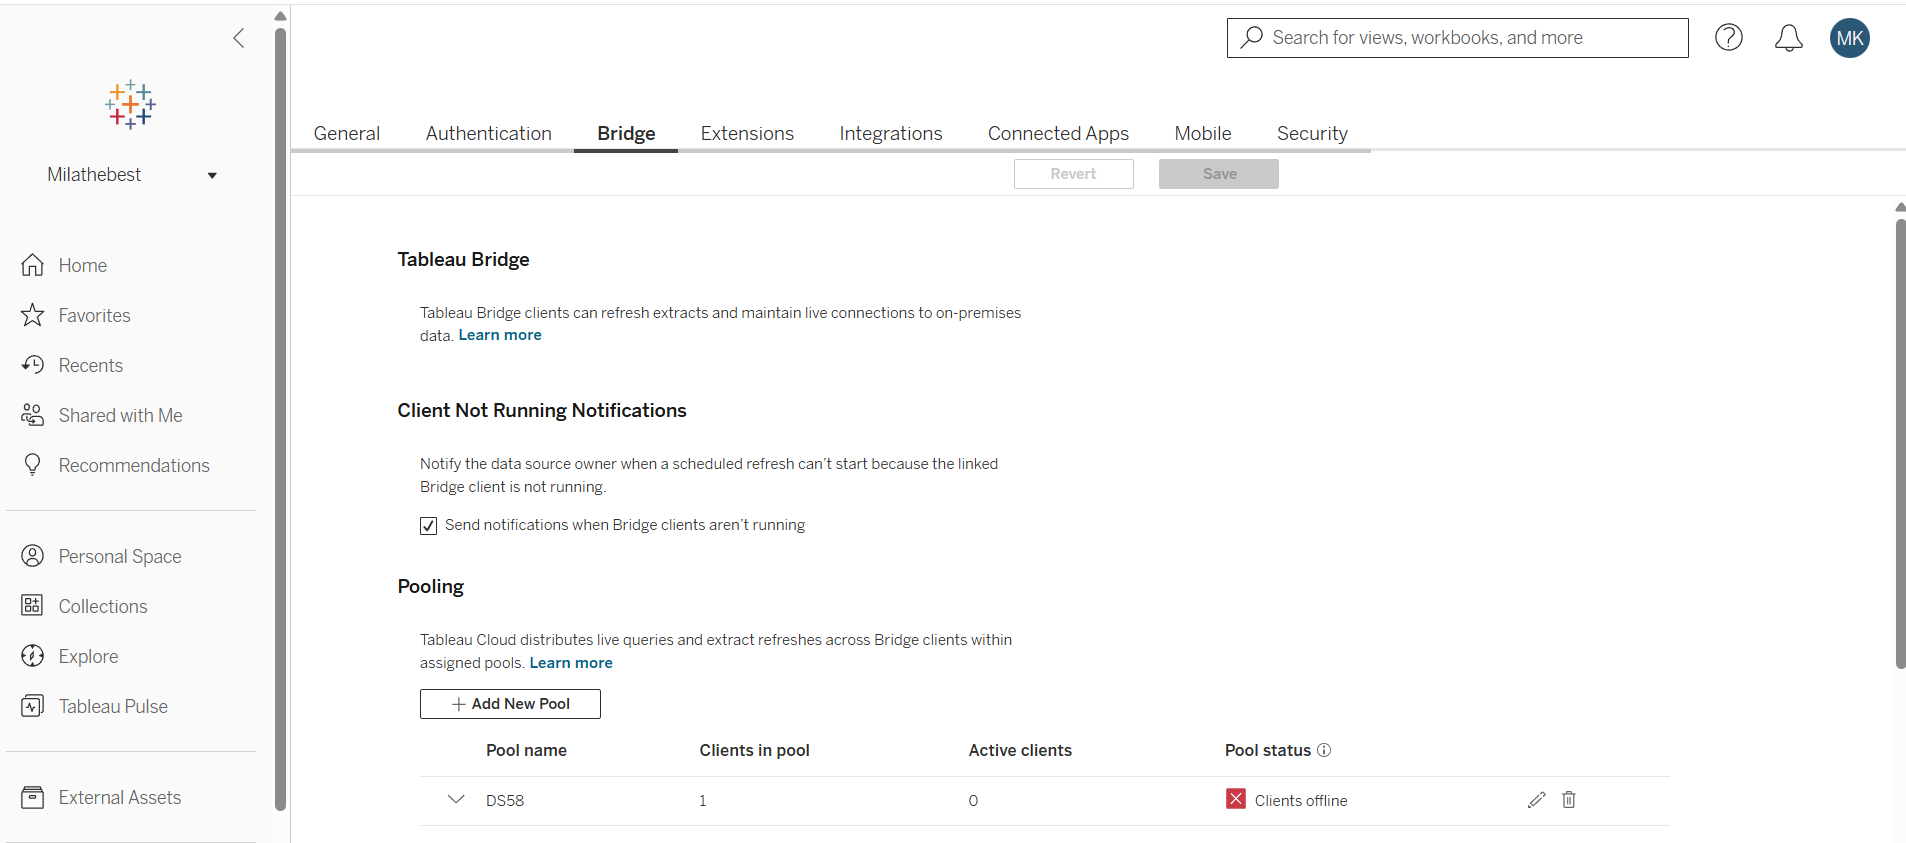Image resolution: width=1906 pixels, height=843 pixels.
Task: Click the red Clients offline status icon
Action: point(1236,799)
